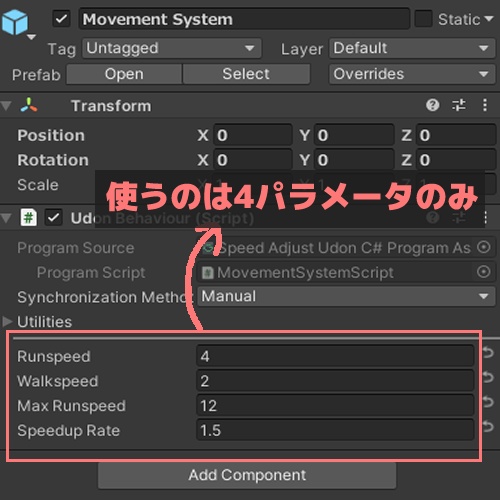Click the Rotation X field
Viewport: 500px width, 500px height.
[253, 160]
